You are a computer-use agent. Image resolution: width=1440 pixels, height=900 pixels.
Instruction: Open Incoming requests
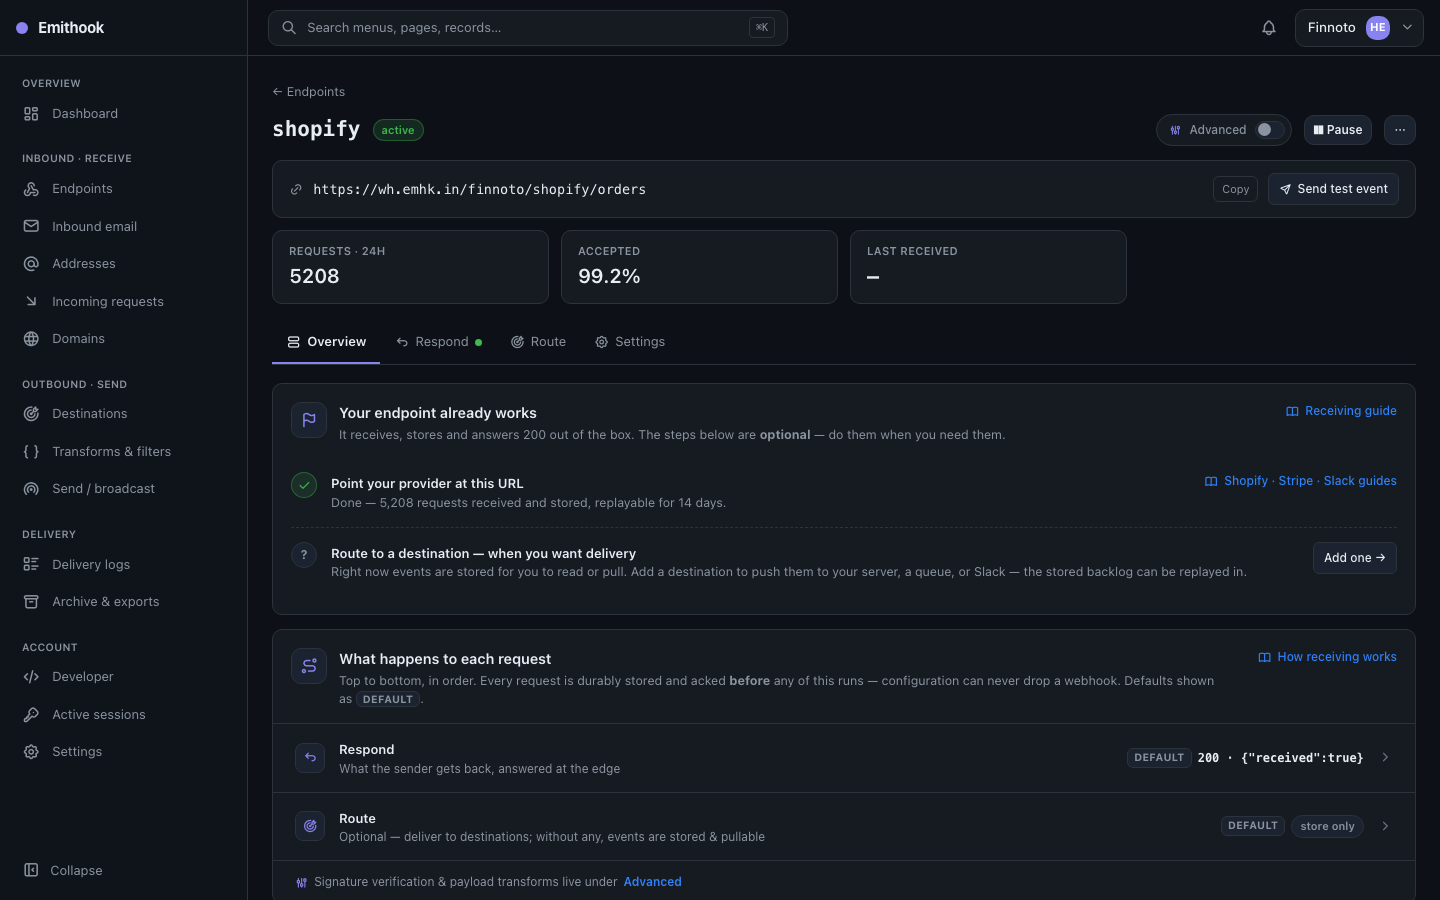click(x=124, y=302)
